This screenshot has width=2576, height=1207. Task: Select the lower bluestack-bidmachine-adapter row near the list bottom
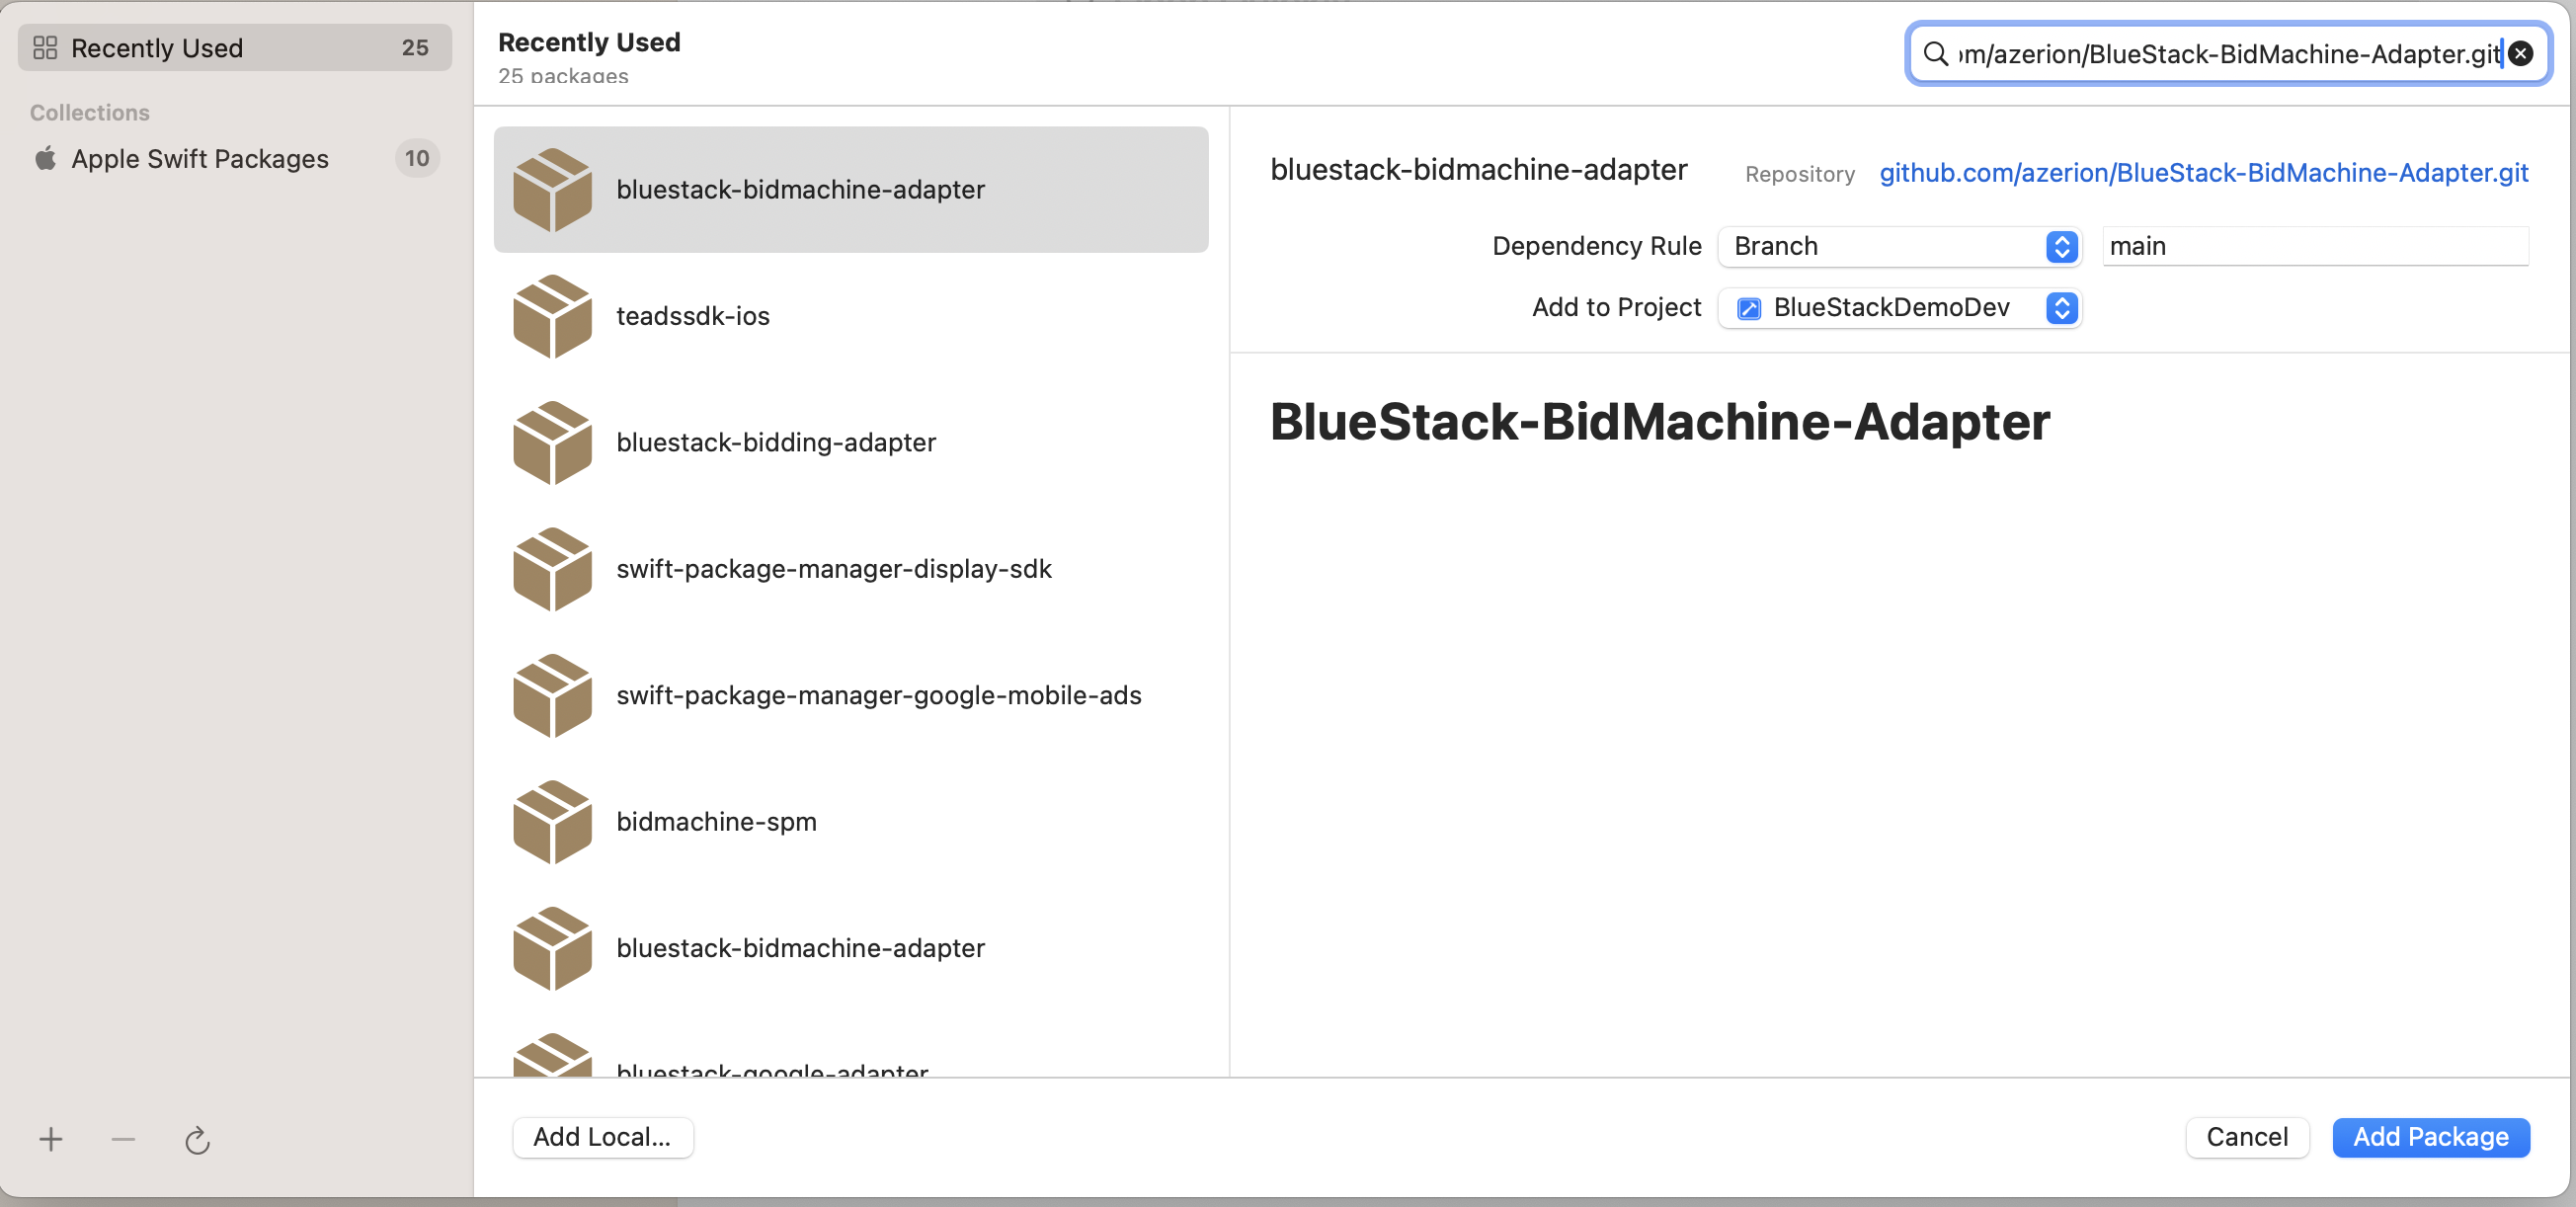pos(851,948)
